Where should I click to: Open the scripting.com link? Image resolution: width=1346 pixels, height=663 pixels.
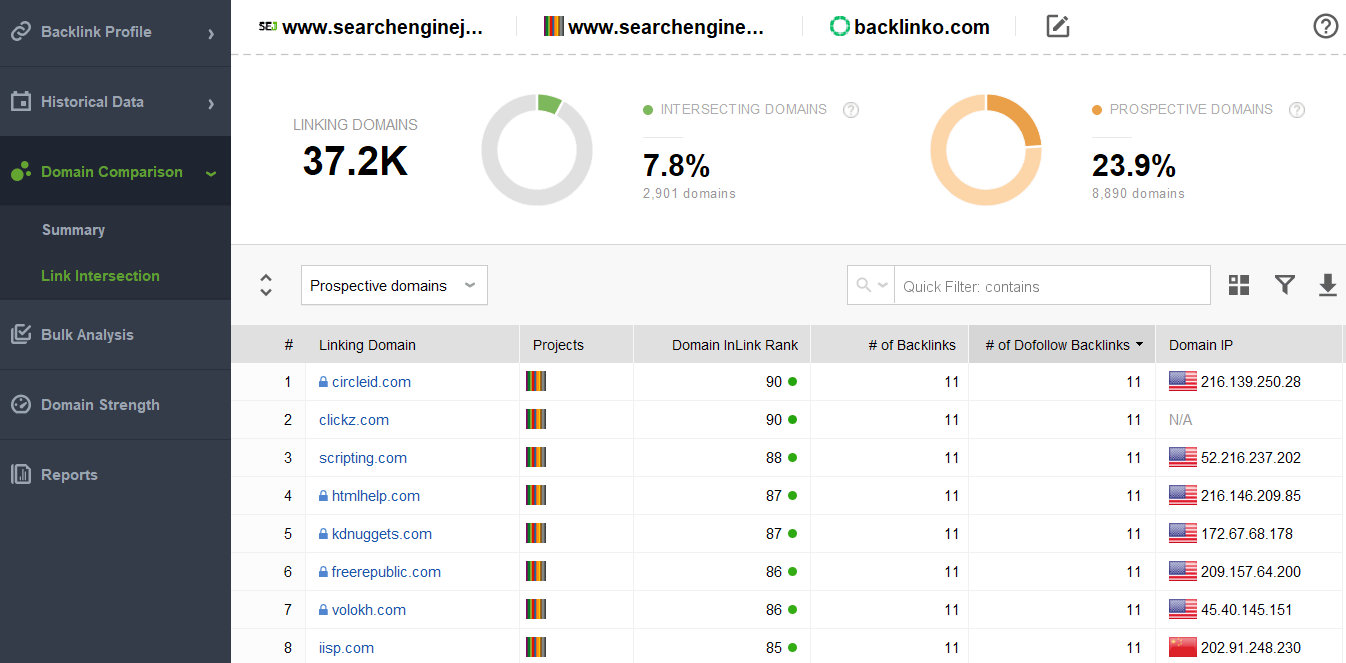tap(363, 458)
